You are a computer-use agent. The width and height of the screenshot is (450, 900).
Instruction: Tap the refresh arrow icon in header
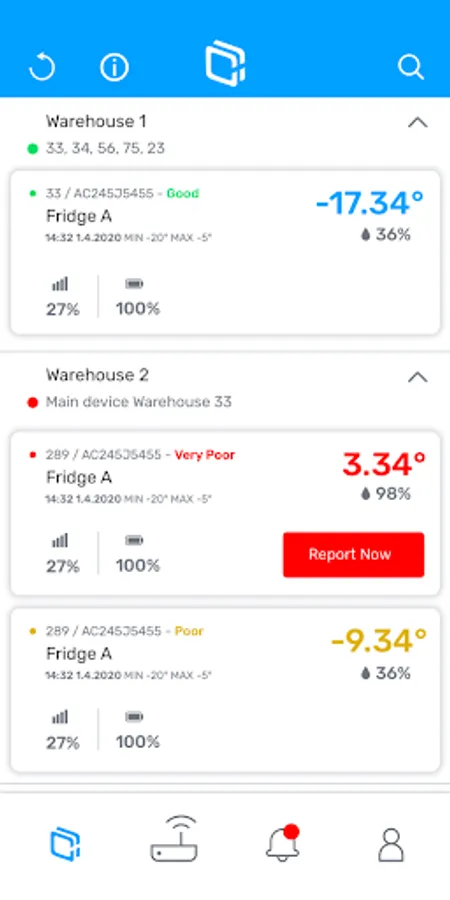tap(42, 67)
